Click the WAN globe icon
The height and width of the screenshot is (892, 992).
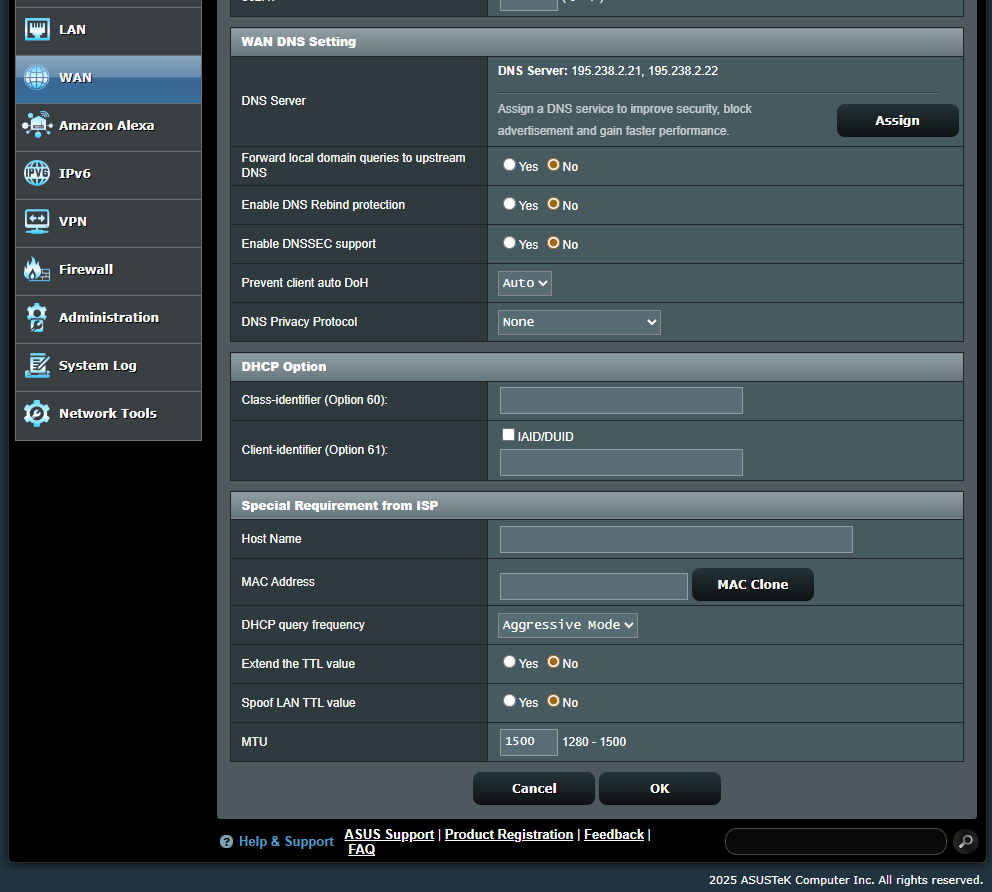tap(37, 78)
